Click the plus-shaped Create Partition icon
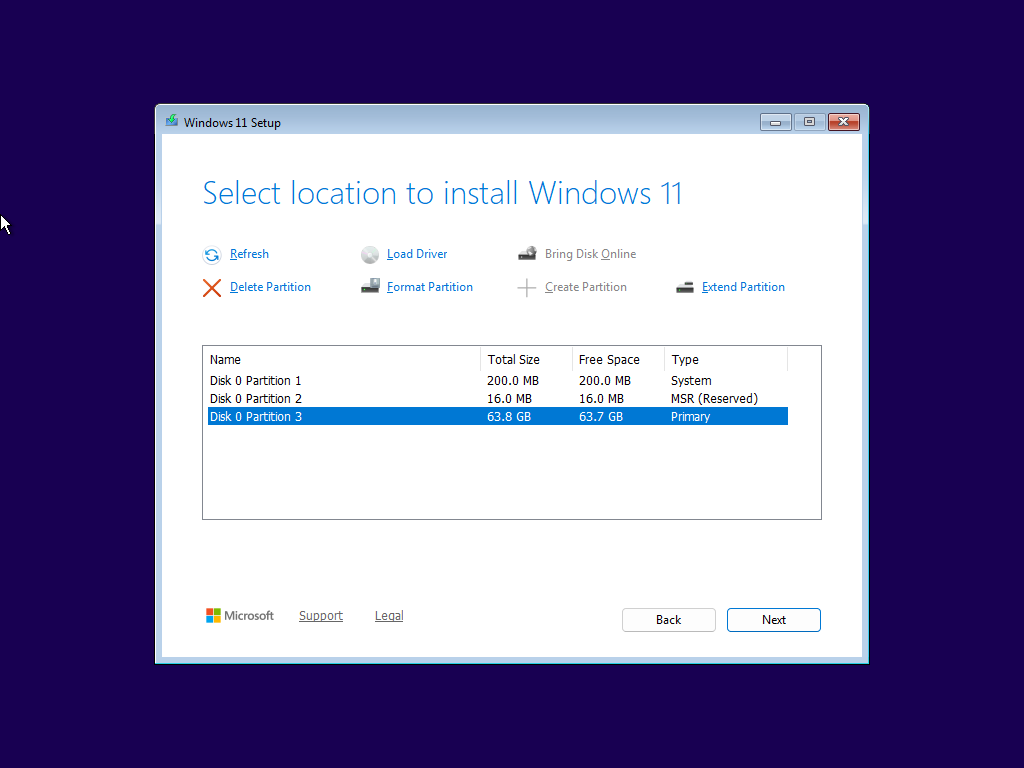The height and width of the screenshot is (768, 1024). pos(527,287)
